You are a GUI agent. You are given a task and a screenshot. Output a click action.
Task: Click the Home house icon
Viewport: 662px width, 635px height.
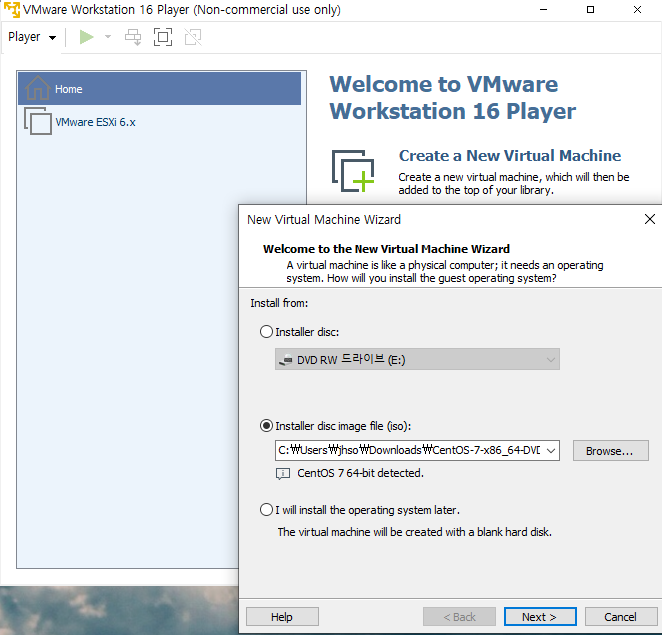(38, 88)
